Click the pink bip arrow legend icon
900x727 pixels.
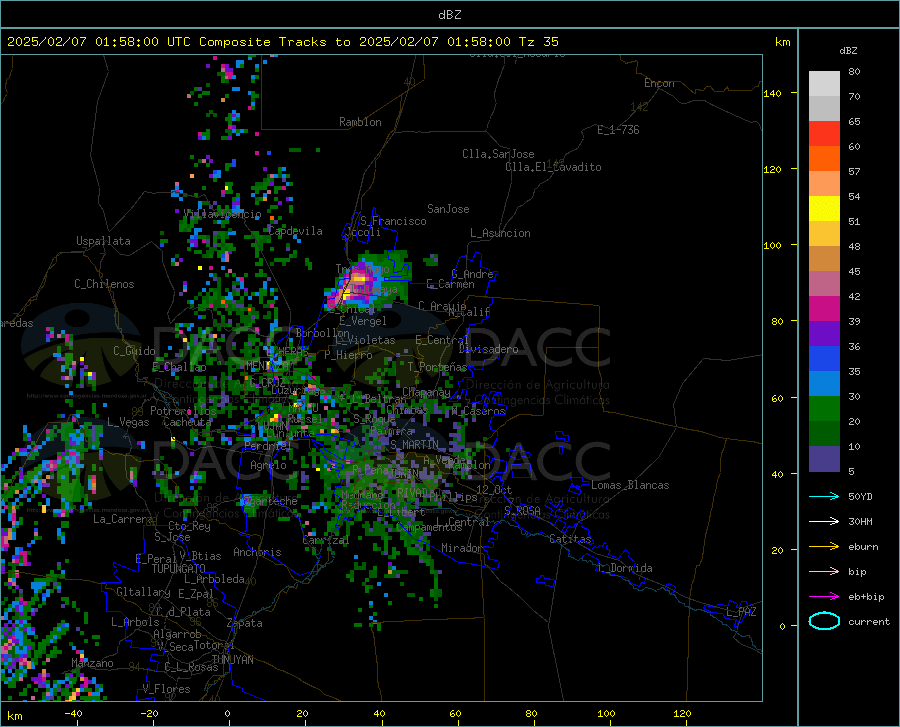[824, 572]
